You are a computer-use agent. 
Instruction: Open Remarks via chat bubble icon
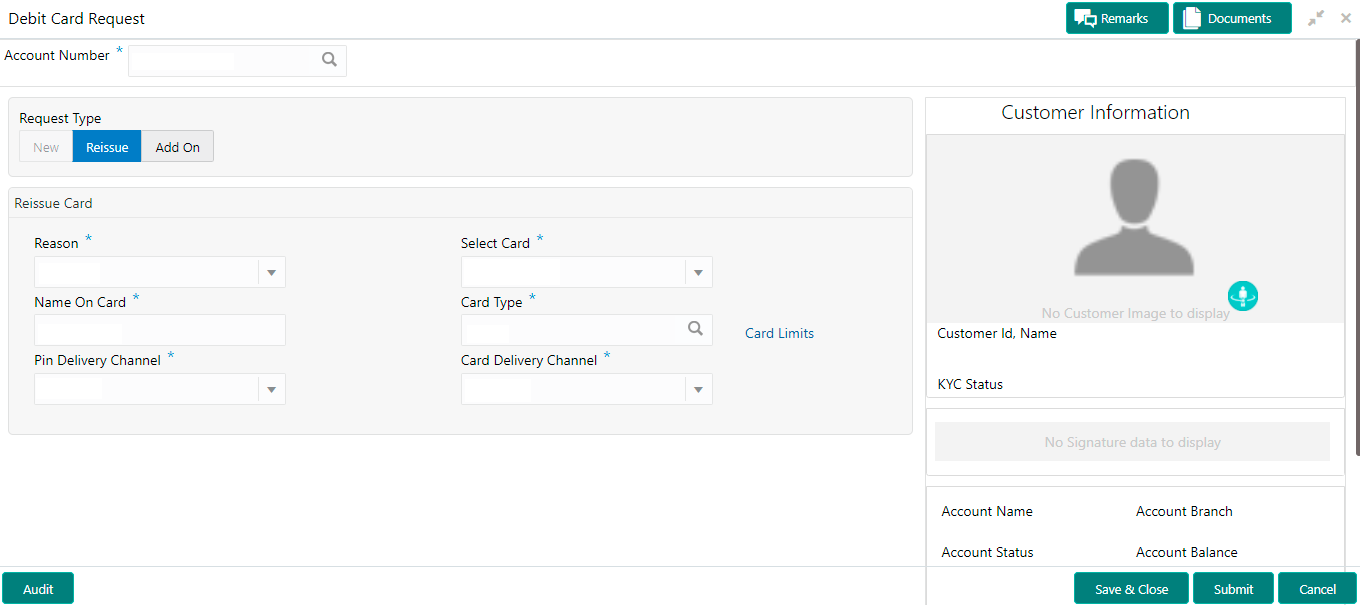1086,18
